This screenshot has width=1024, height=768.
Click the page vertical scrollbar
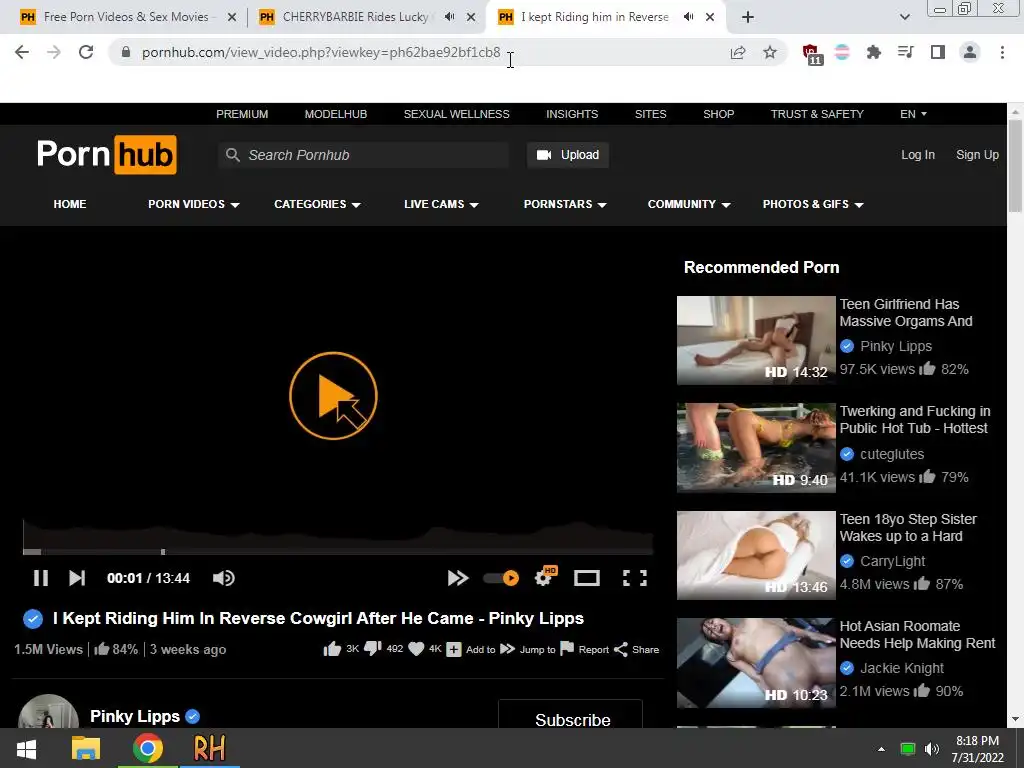[1015, 167]
